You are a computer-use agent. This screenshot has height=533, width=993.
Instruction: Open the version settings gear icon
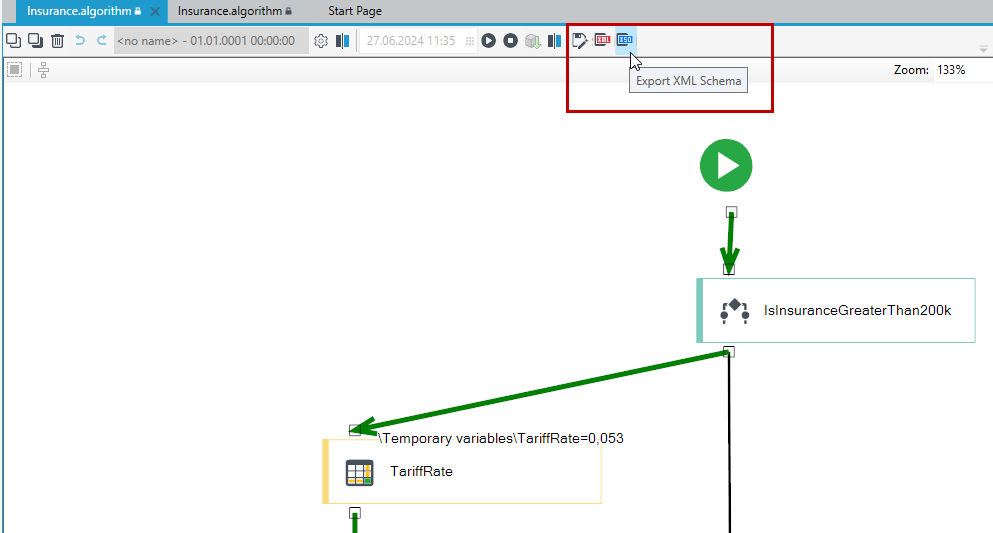pos(321,41)
